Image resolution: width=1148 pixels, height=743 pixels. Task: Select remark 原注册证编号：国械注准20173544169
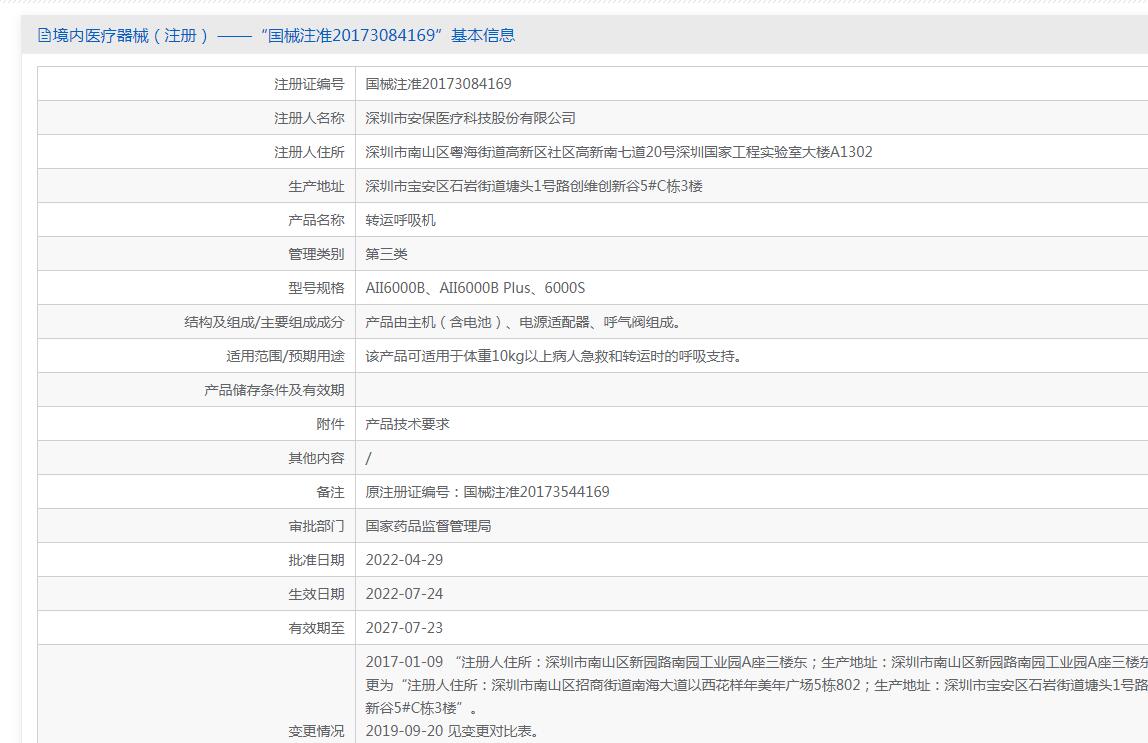[488, 492]
